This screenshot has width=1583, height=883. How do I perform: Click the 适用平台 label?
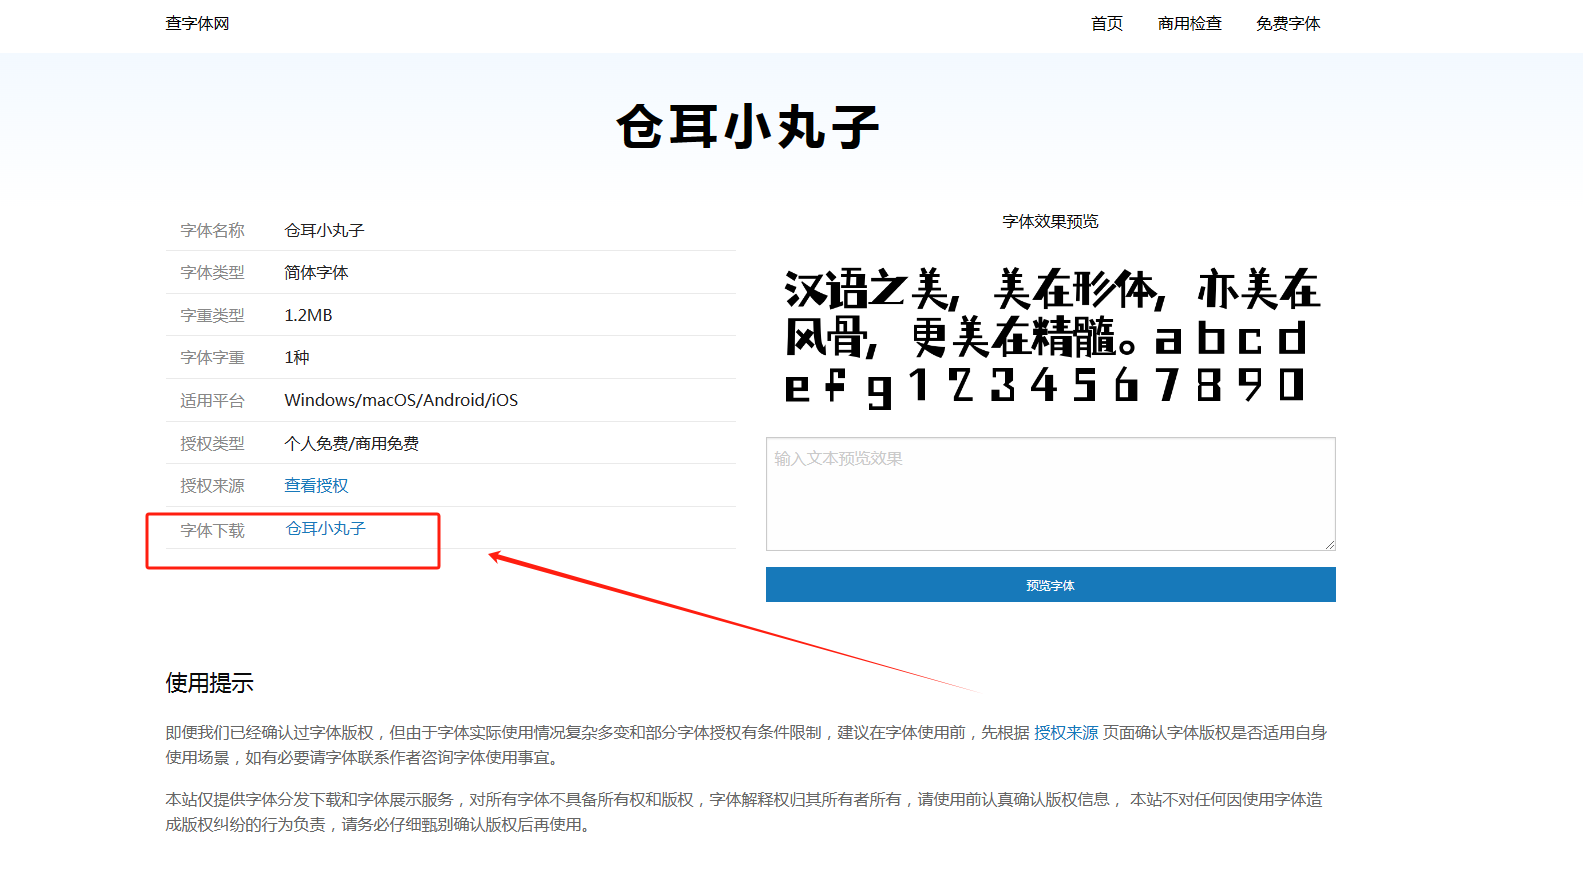pyautogui.click(x=212, y=401)
